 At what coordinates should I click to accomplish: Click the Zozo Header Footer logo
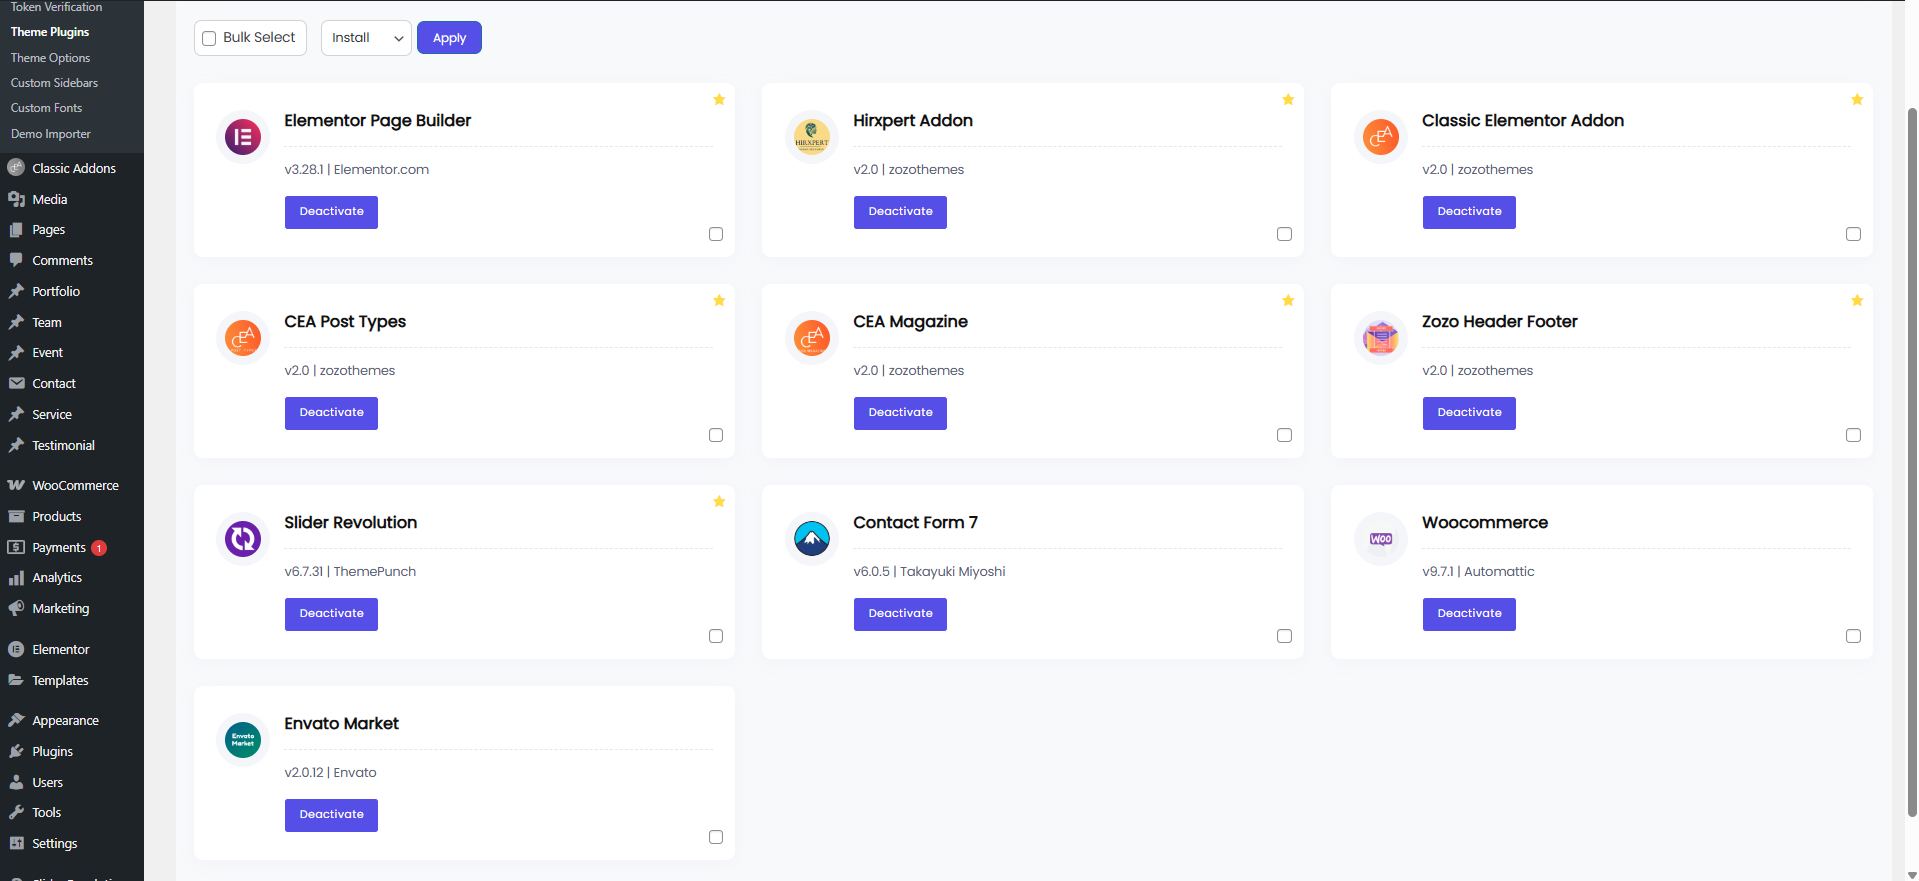click(x=1381, y=338)
